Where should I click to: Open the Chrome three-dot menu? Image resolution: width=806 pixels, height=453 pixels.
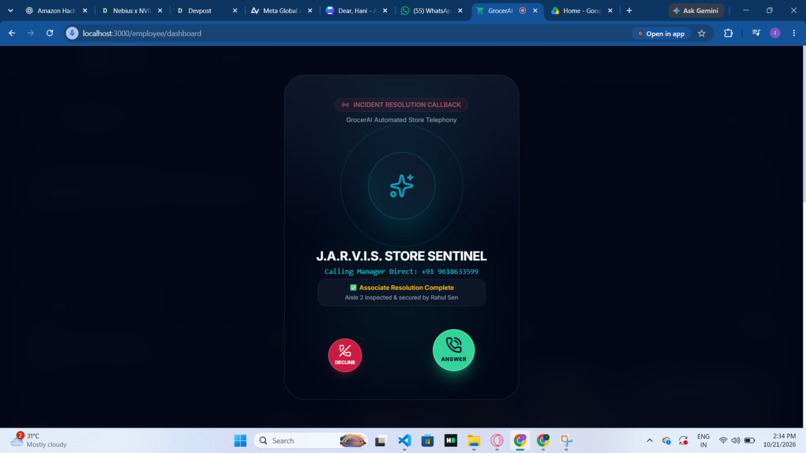pos(794,33)
